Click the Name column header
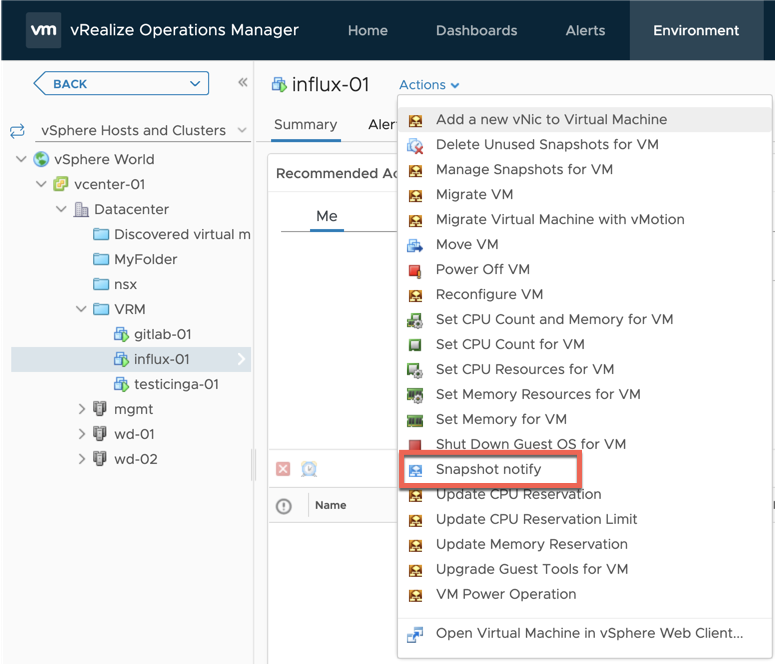Viewport: 775px width, 664px height. tap(331, 505)
